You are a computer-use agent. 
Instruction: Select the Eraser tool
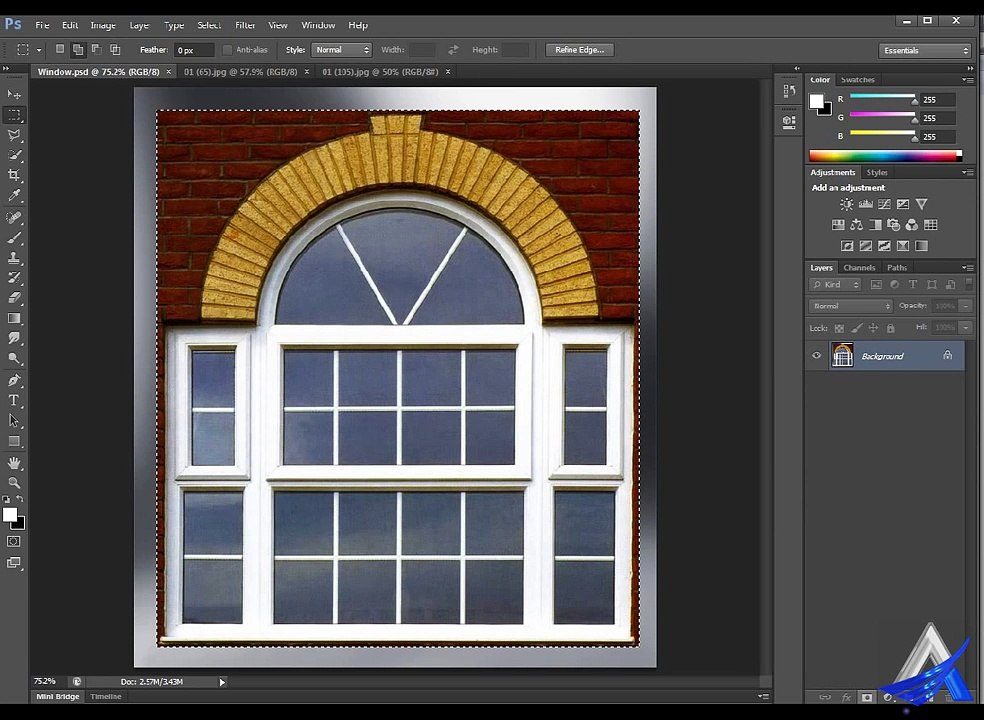click(14, 298)
